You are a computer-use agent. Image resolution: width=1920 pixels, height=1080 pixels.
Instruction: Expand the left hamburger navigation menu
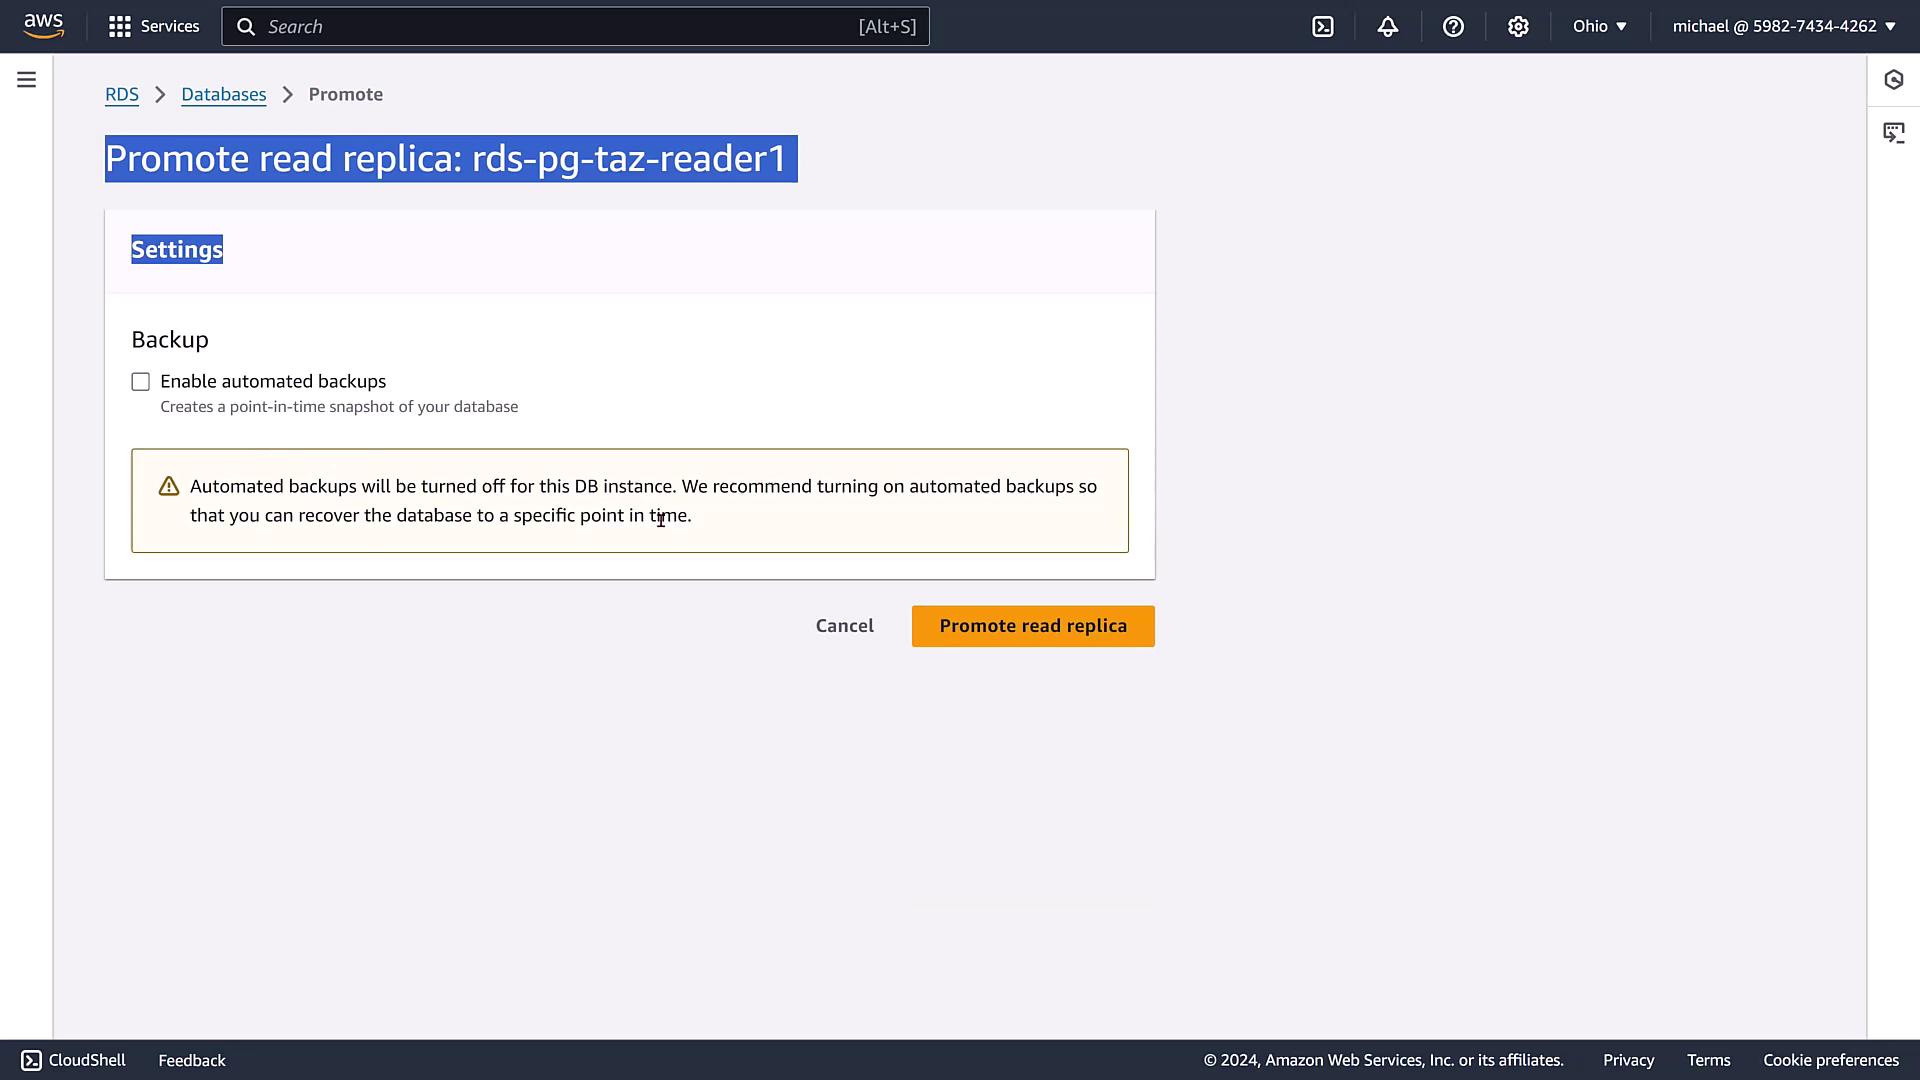tap(27, 80)
